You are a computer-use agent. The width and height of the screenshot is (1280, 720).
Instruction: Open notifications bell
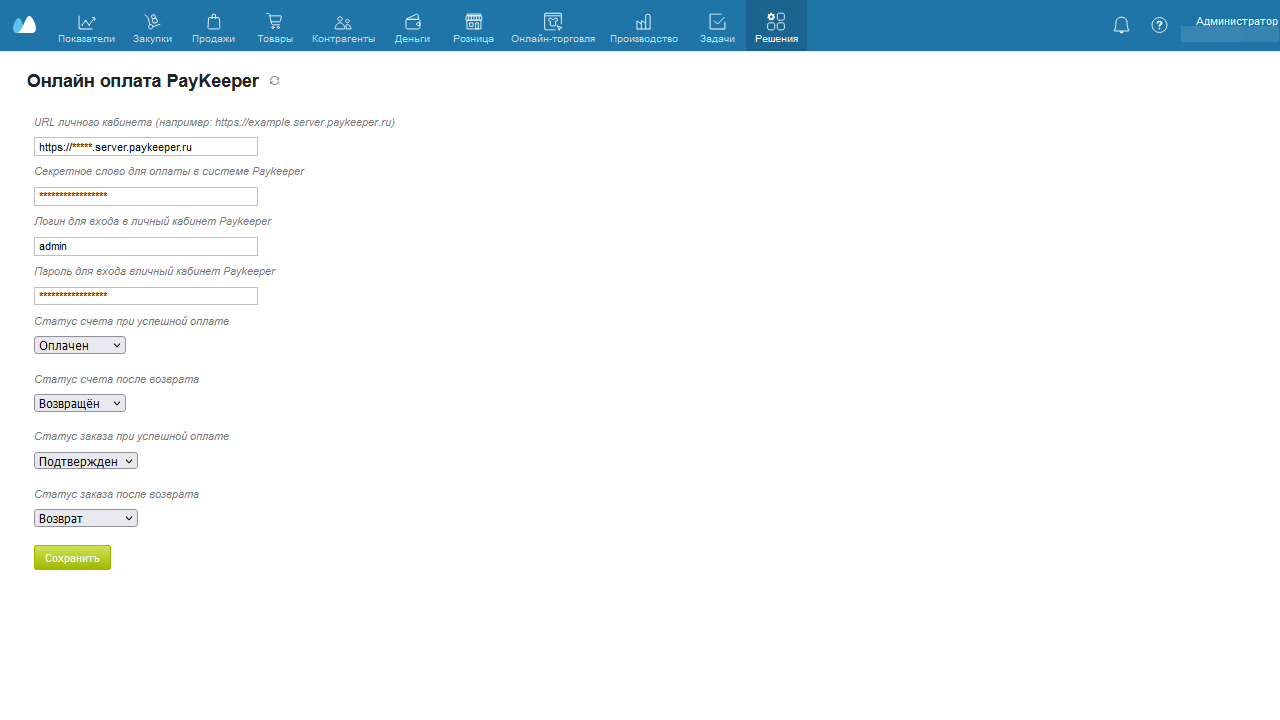(1121, 25)
